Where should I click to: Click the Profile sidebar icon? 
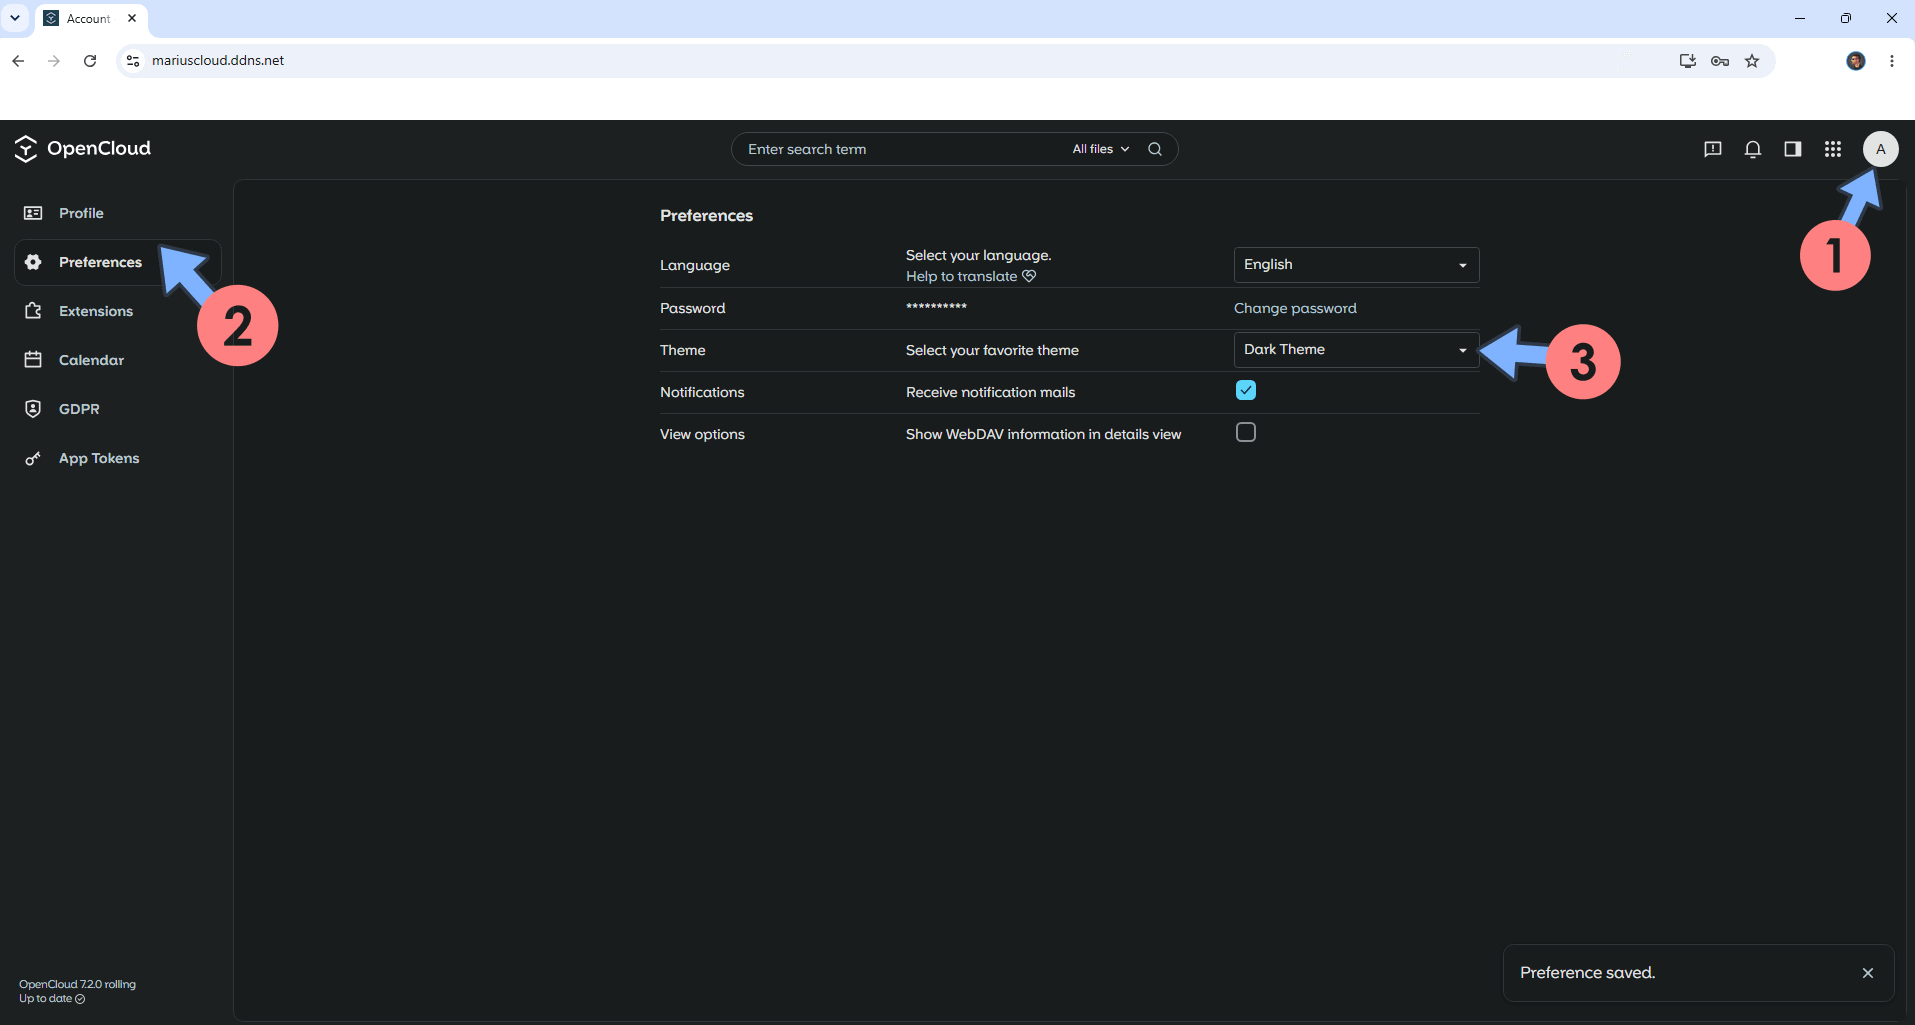click(x=33, y=213)
